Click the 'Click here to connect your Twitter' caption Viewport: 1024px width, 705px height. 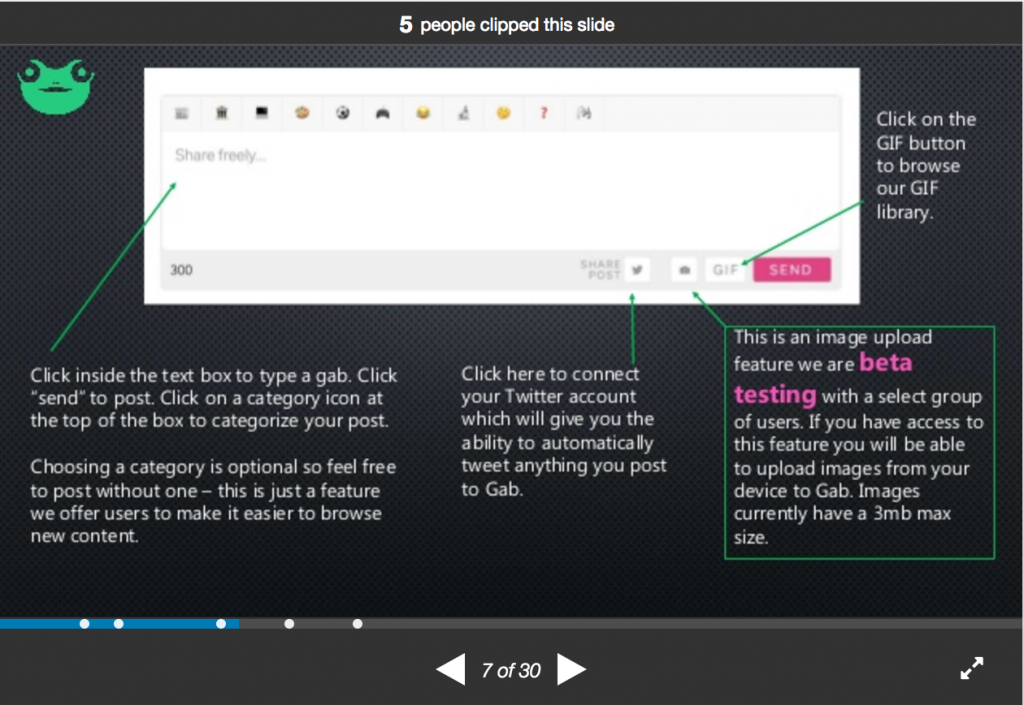pos(564,431)
